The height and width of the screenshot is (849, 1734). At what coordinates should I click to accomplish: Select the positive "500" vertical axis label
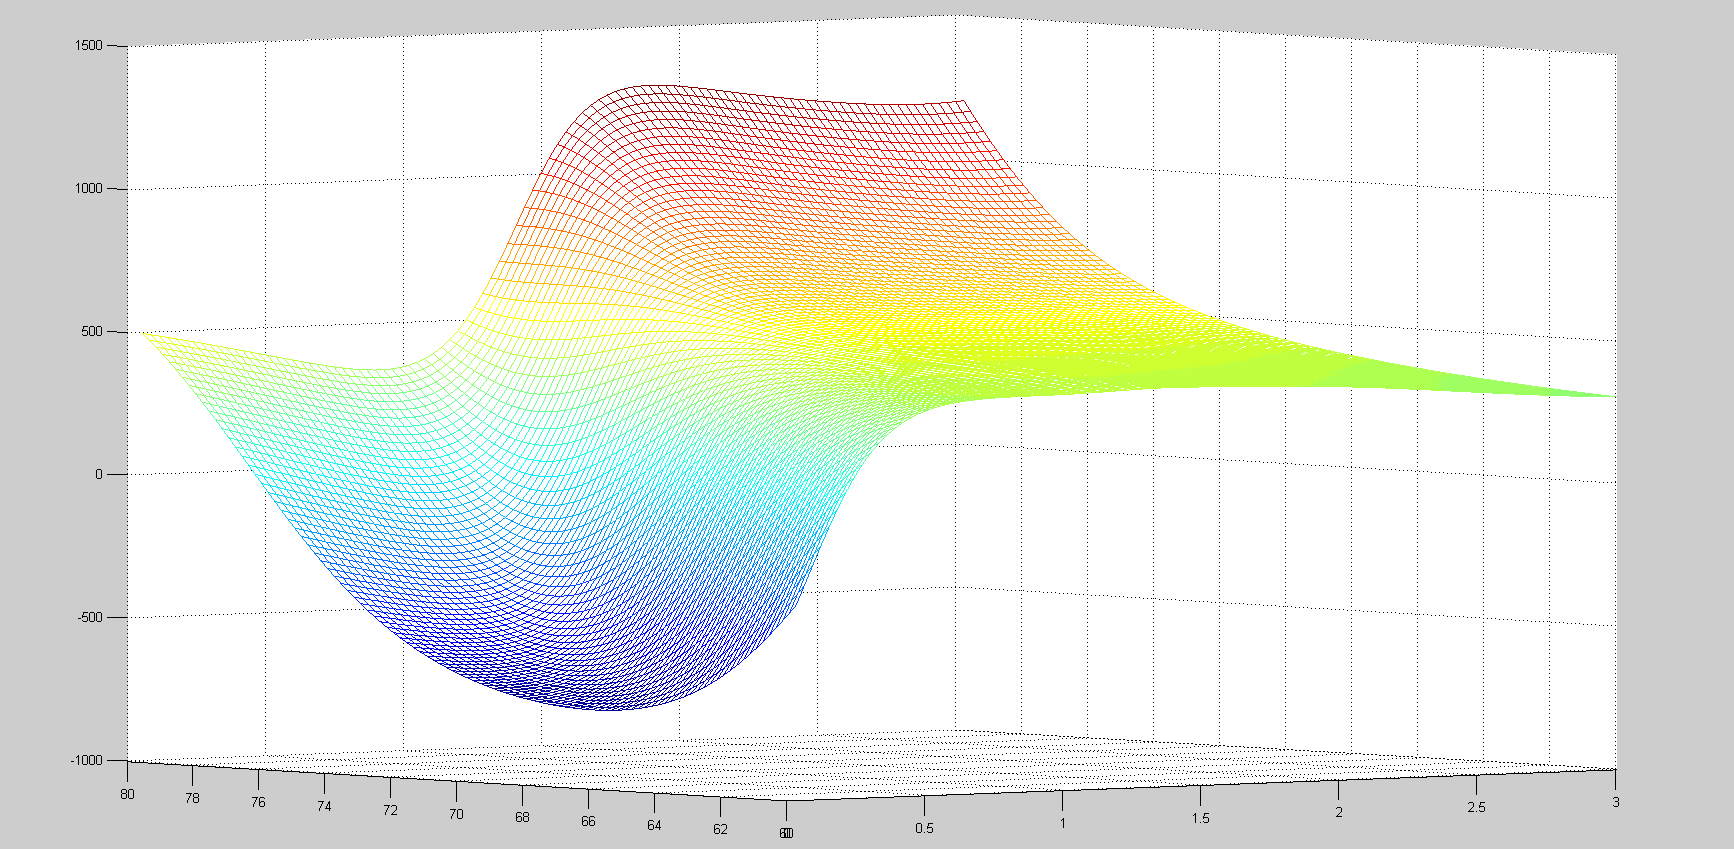click(92, 332)
